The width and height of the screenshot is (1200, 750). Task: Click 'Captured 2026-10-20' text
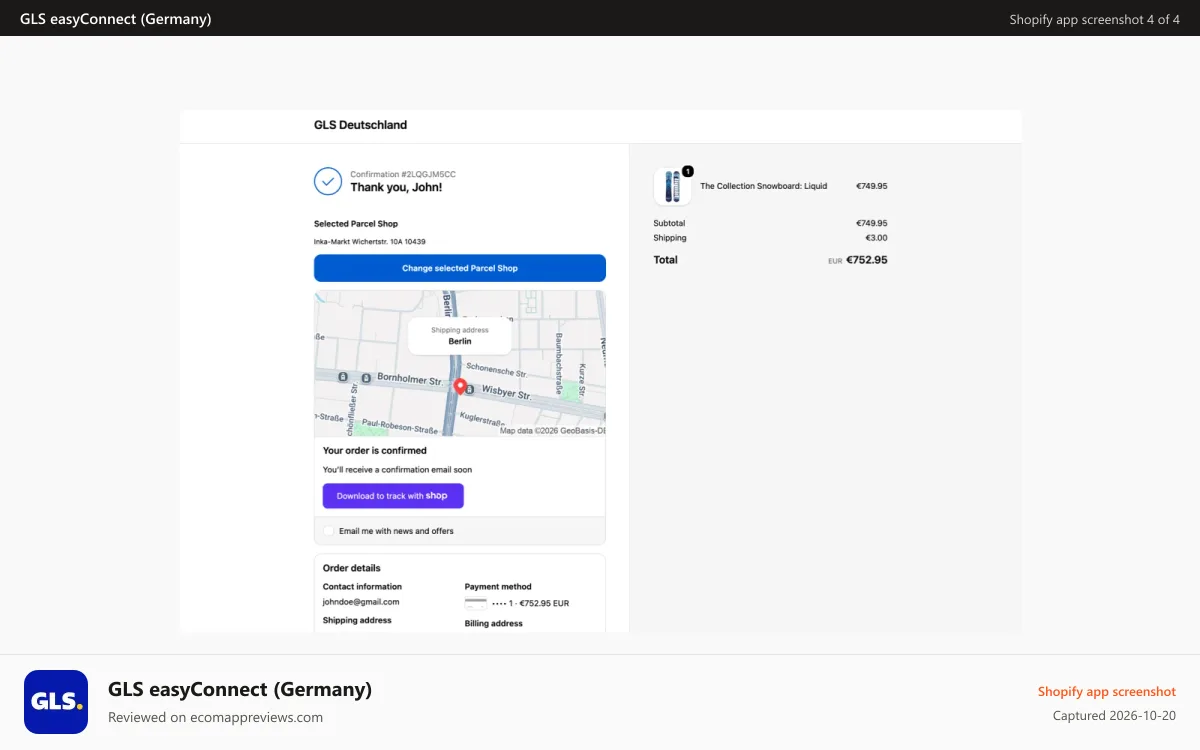1114,716
